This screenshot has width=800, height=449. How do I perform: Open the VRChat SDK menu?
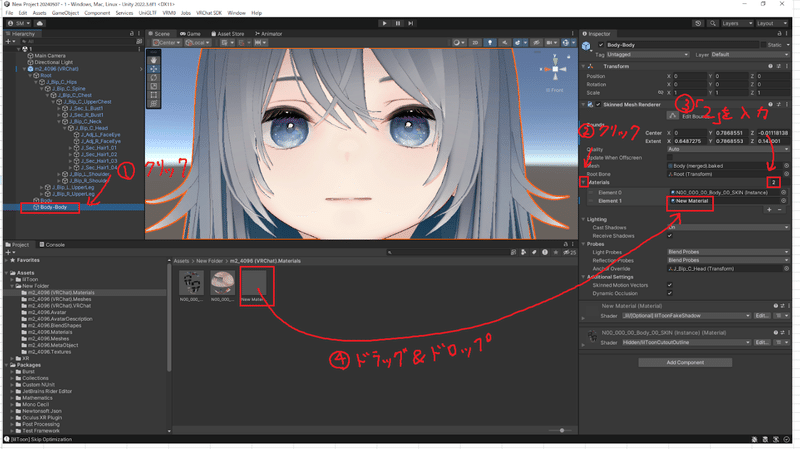pyautogui.click(x=209, y=13)
